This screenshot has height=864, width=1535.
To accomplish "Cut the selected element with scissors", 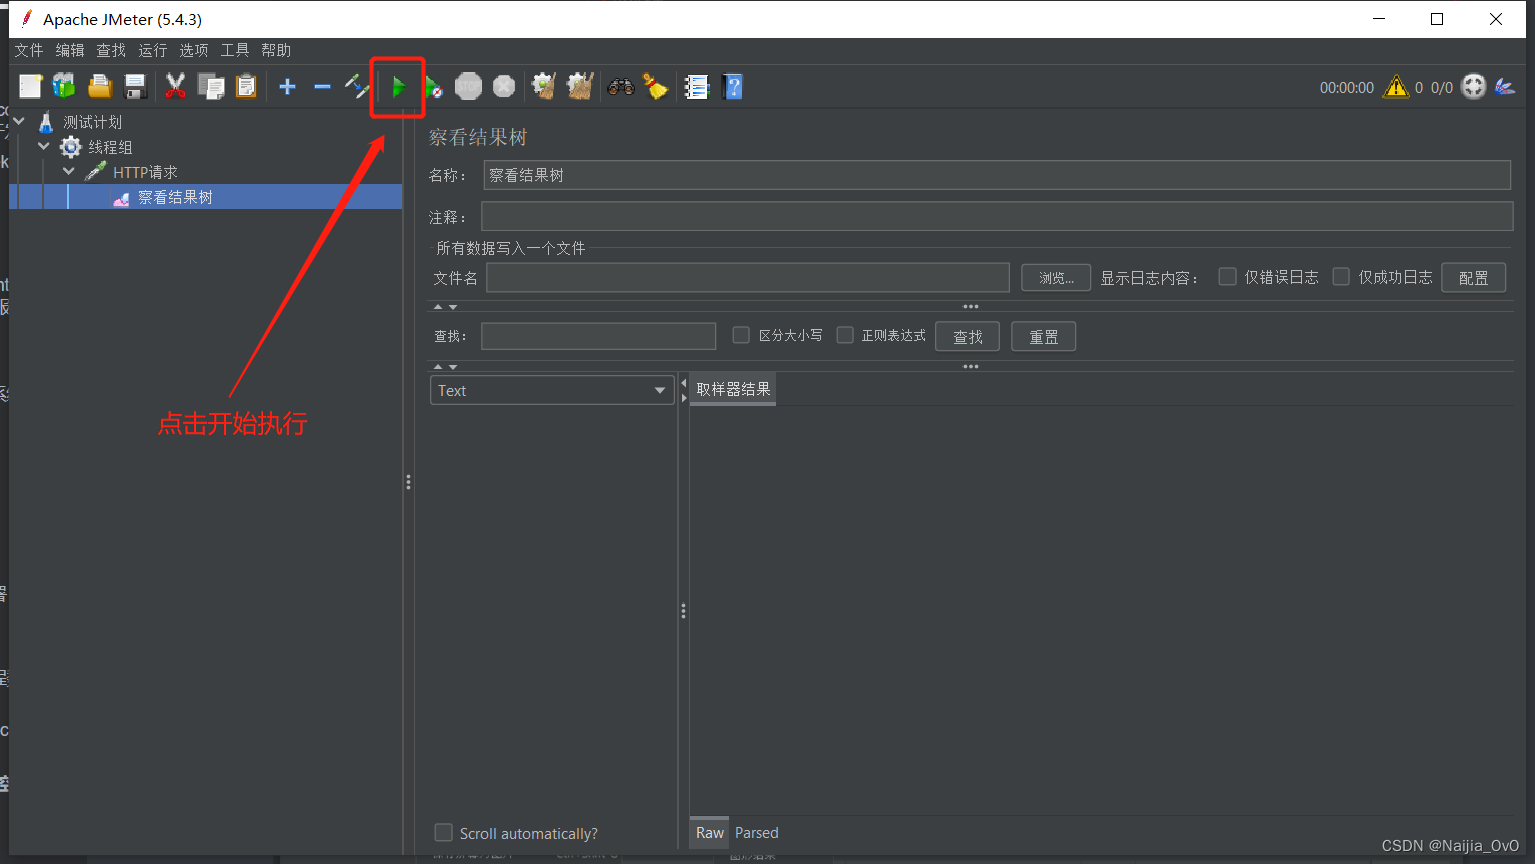I will 176,87.
